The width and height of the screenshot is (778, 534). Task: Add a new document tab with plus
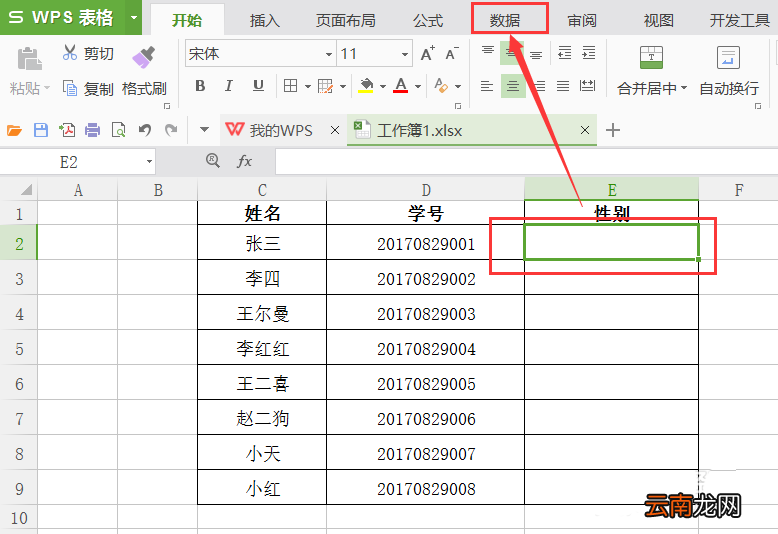point(613,131)
